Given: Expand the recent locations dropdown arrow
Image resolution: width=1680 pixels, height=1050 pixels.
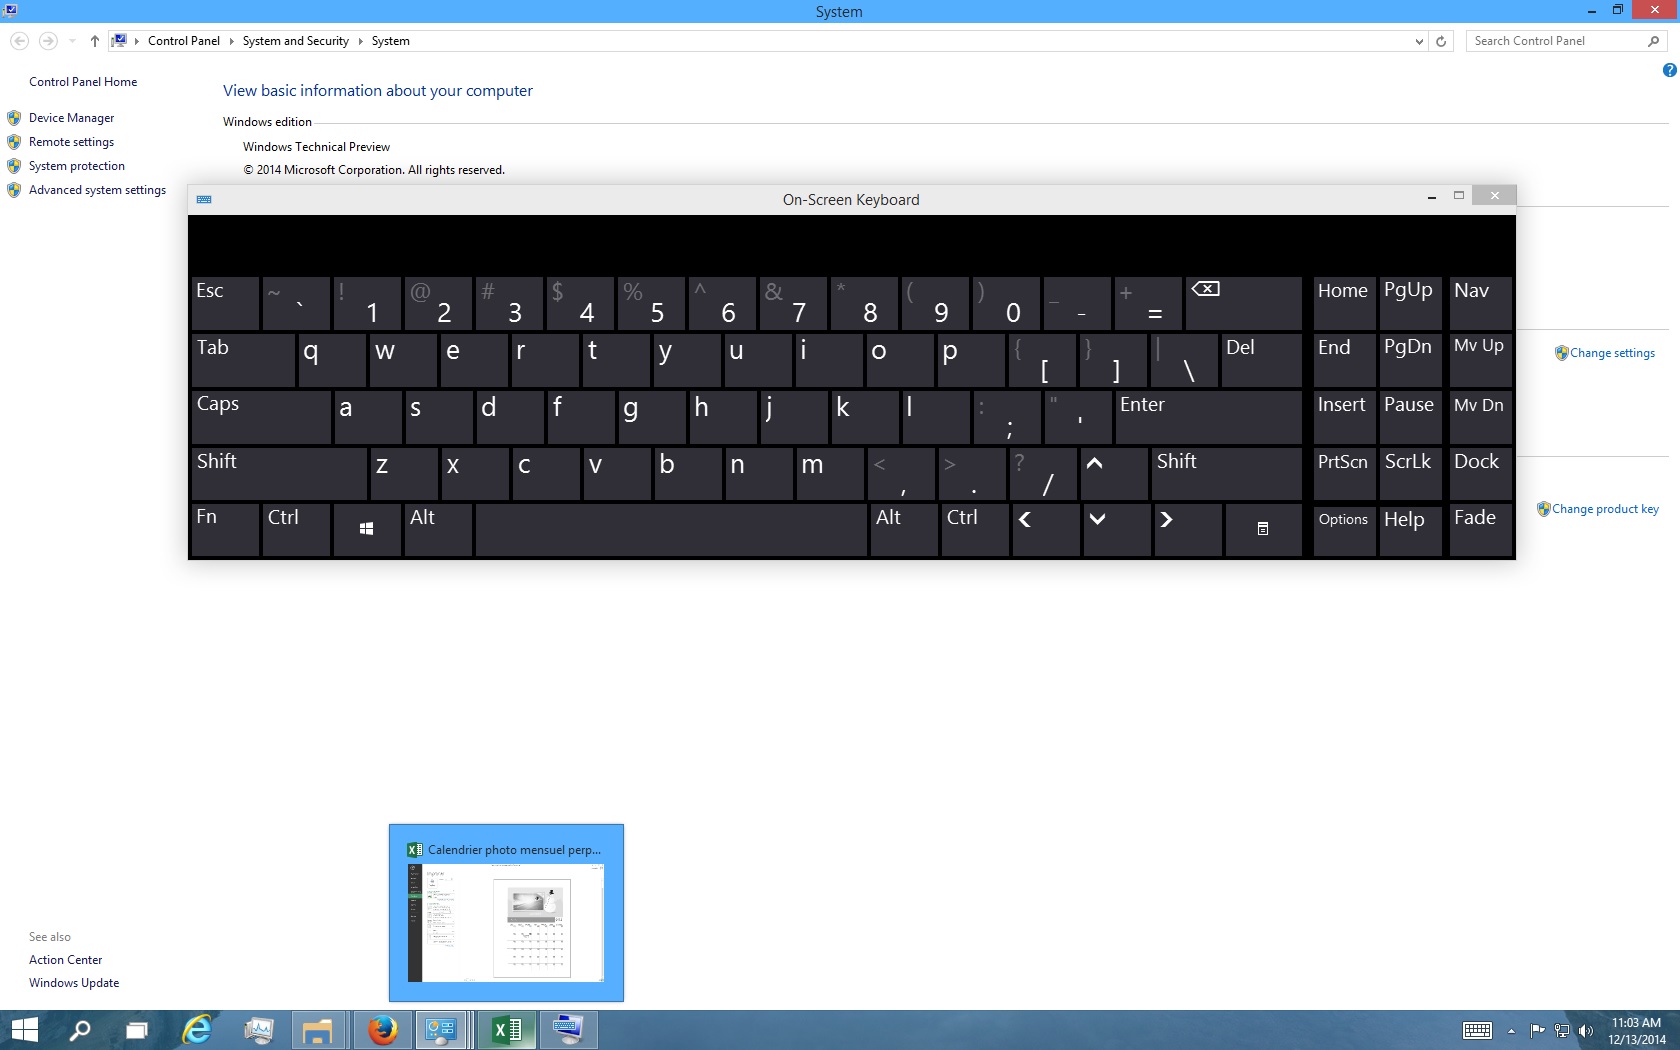Looking at the screenshot, I should pyautogui.click(x=72, y=41).
